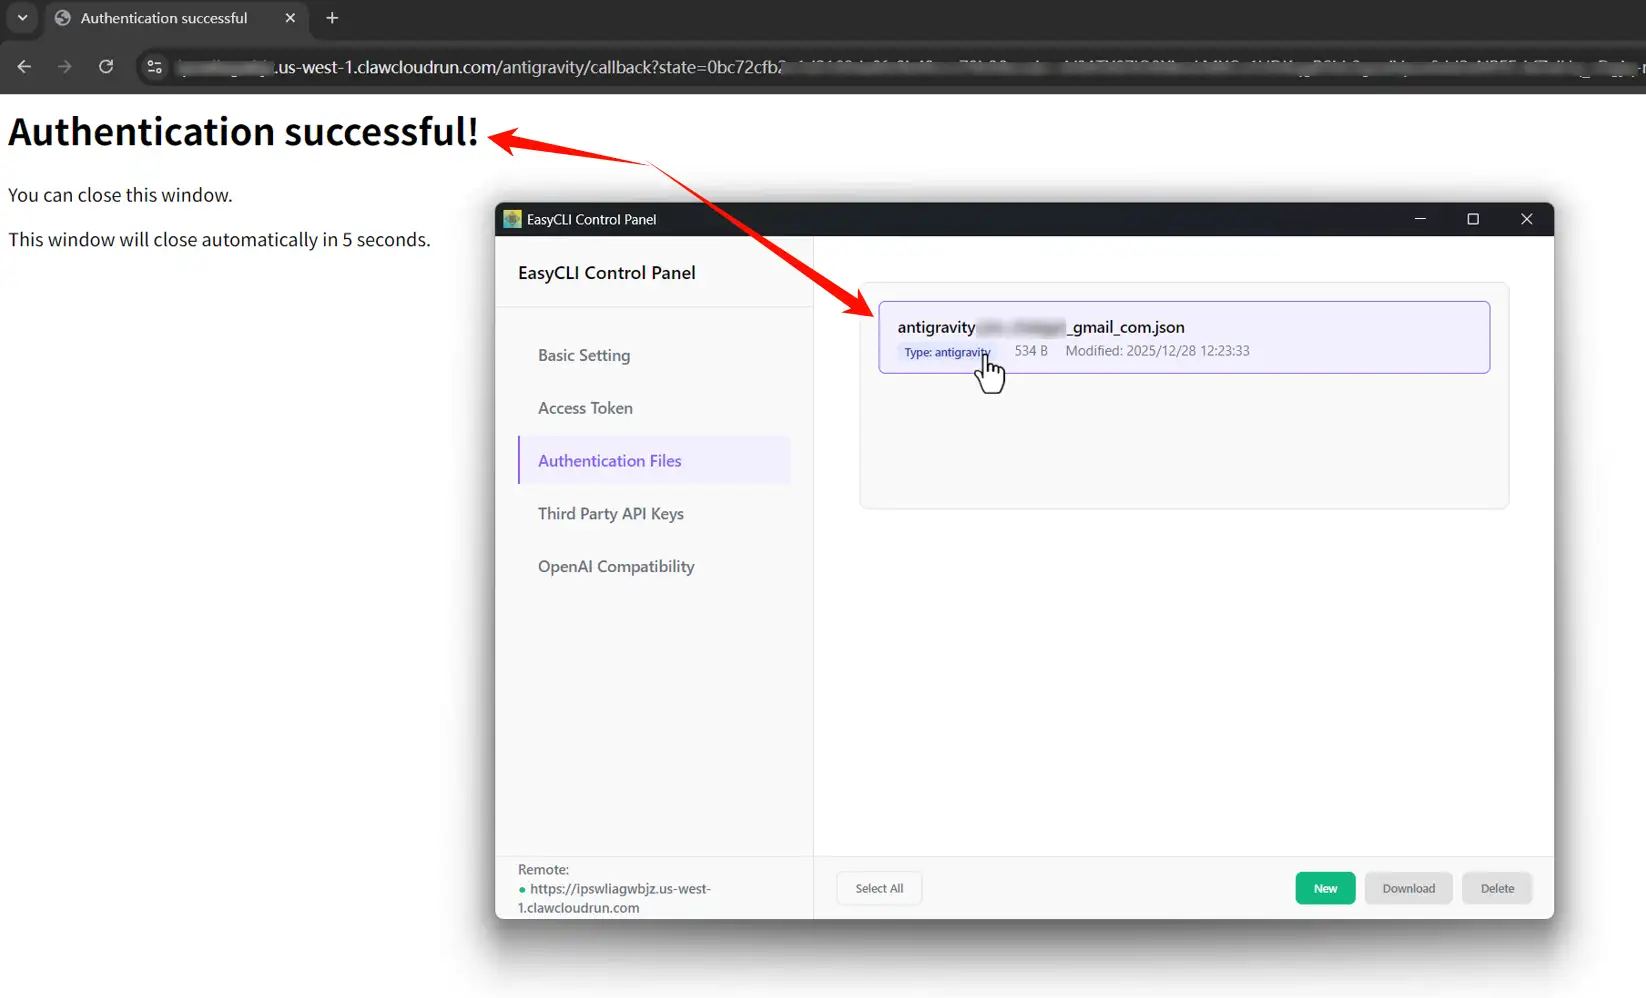Click the EasyCLI app icon in title bar

pyautogui.click(x=512, y=219)
